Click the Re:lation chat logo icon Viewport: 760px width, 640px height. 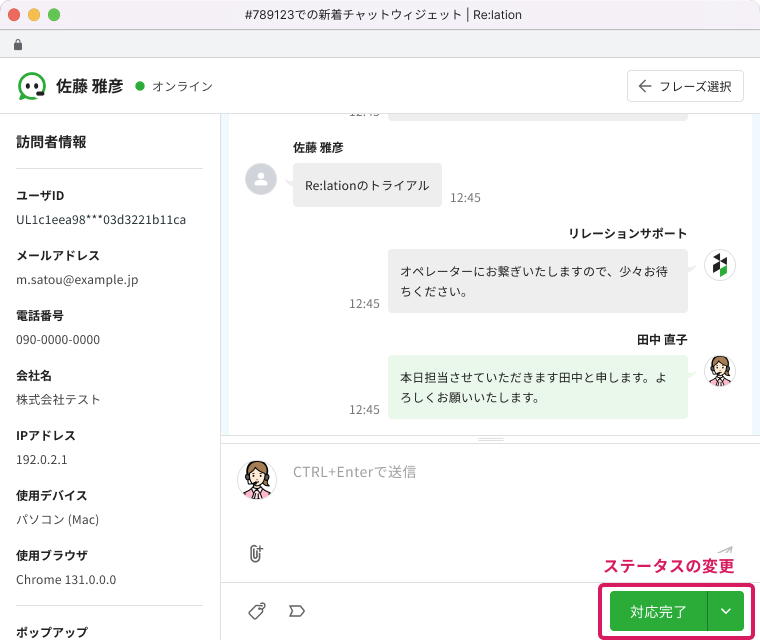(32, 86)
